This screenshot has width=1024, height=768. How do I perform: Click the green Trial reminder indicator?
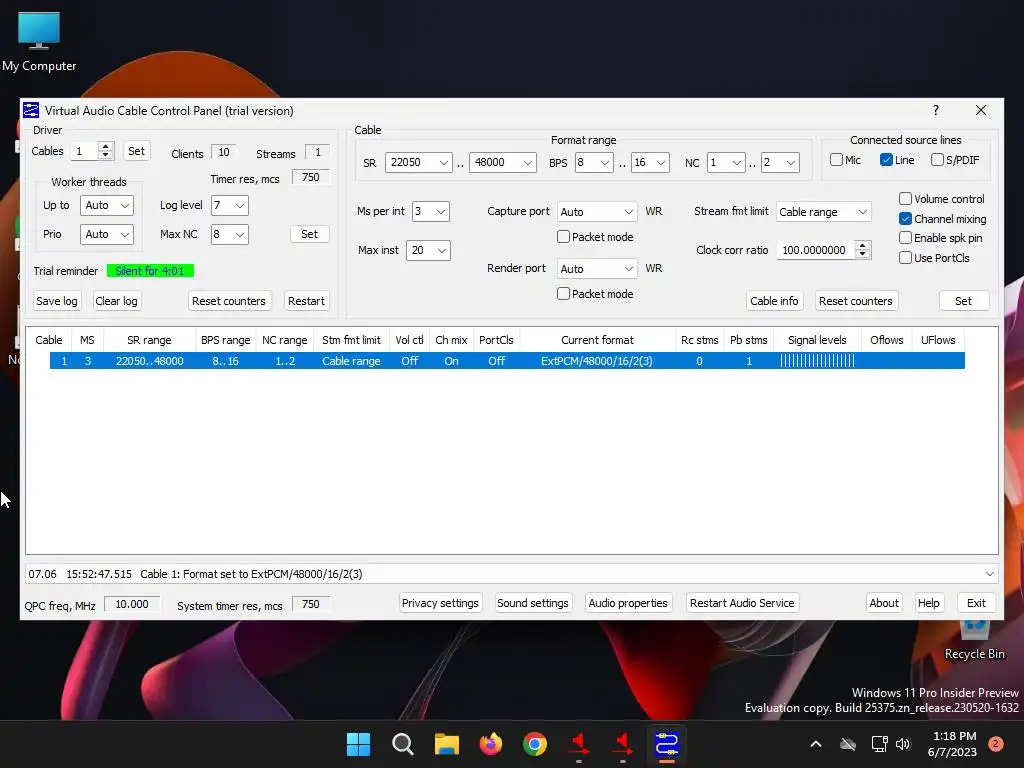[x=150, y=270]
